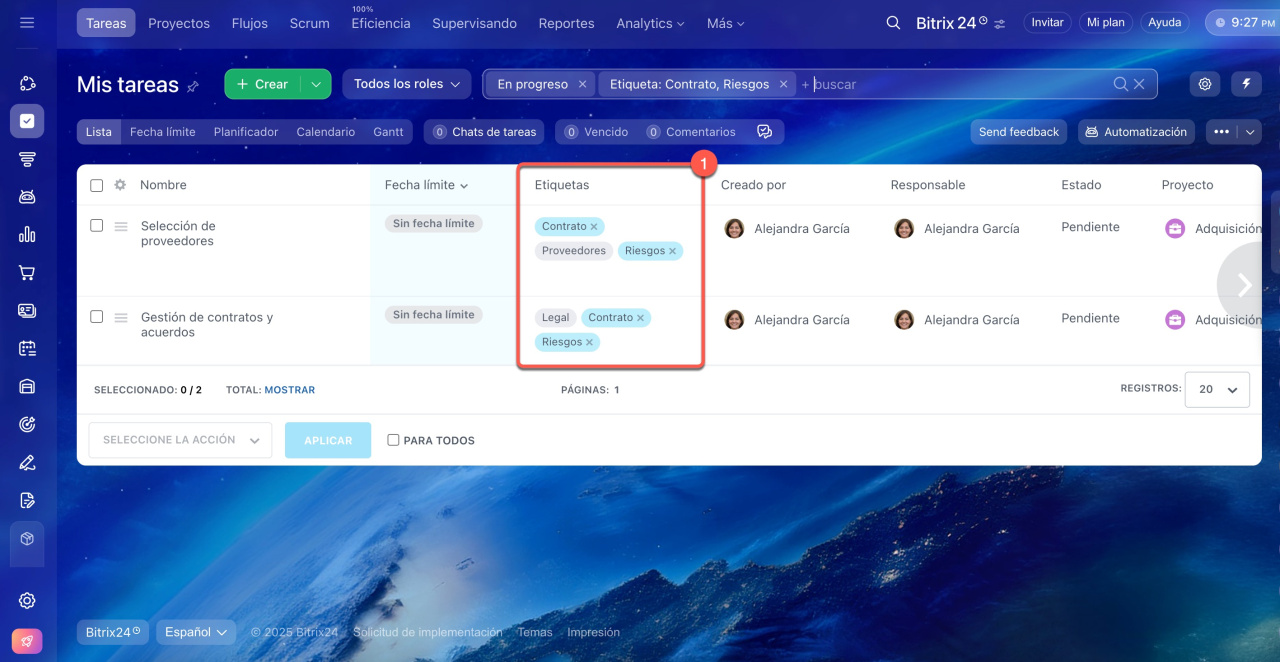1280x662 pixels.
Task: Click the lightning bolt robots icon
Action: (x=1246, y=84)
